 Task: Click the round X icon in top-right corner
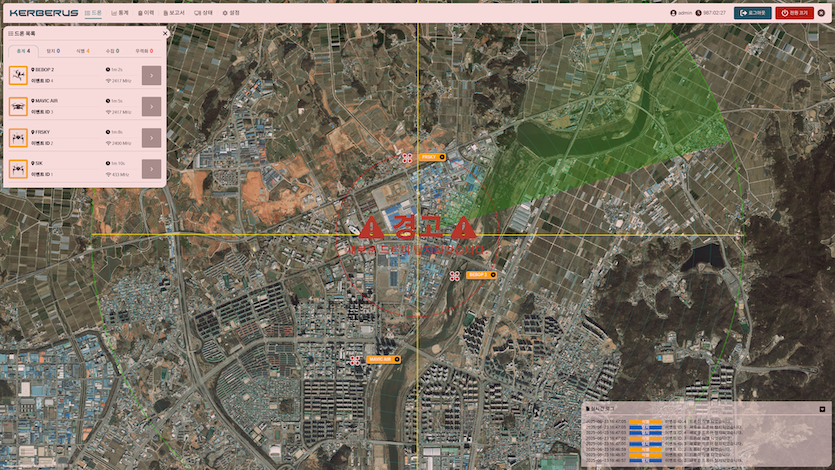(x=821, y=13)
